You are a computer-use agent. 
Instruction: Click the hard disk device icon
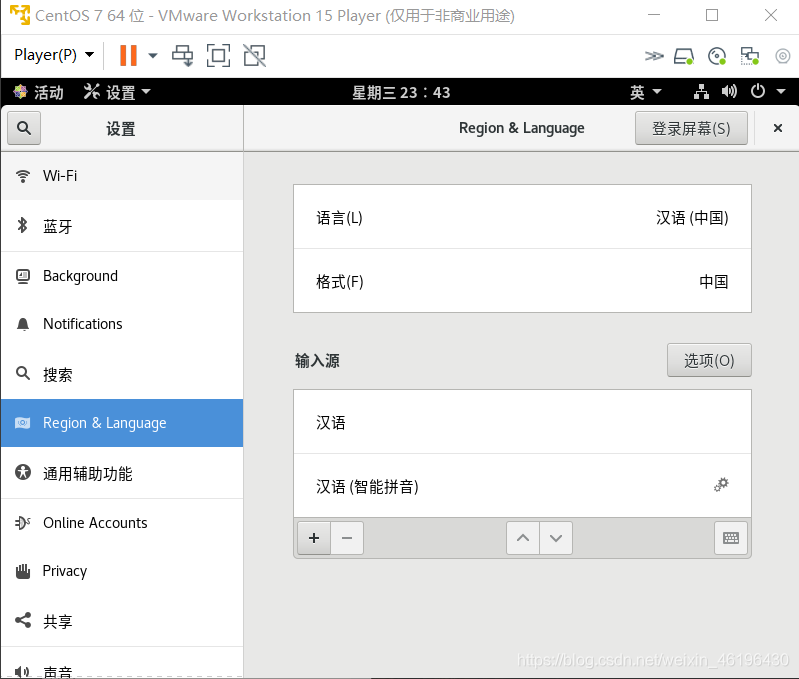684,56
